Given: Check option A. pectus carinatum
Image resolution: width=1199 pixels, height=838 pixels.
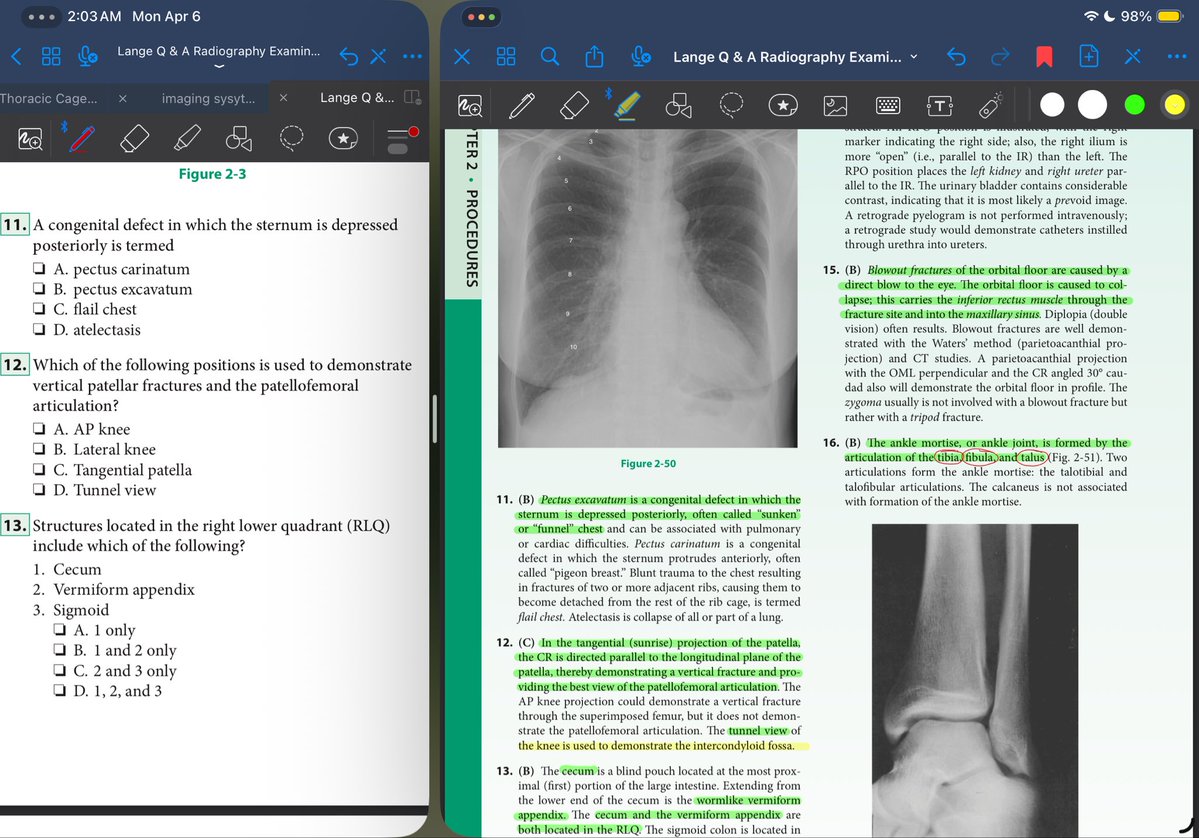Looking at the screenshot, I should coord(39,268).
